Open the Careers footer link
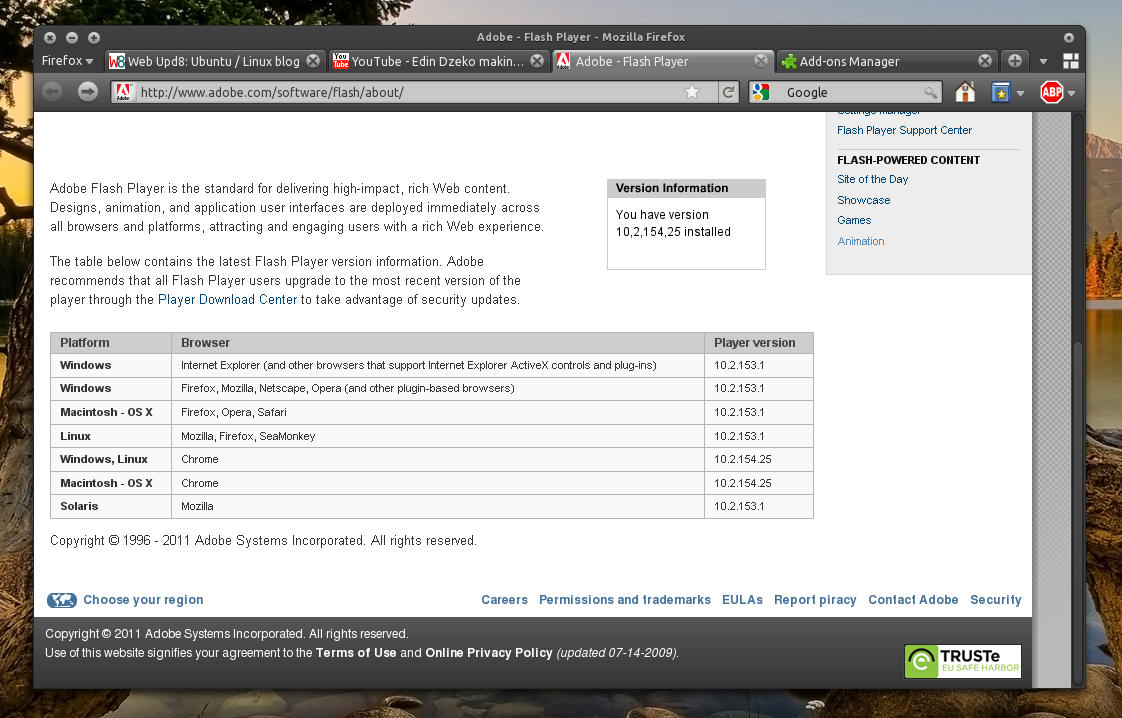 (504, 600)
